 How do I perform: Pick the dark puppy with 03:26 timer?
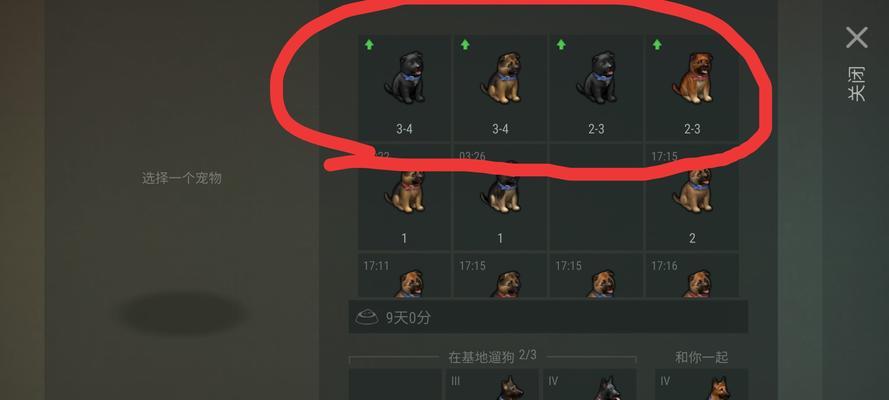click(500, 197)
